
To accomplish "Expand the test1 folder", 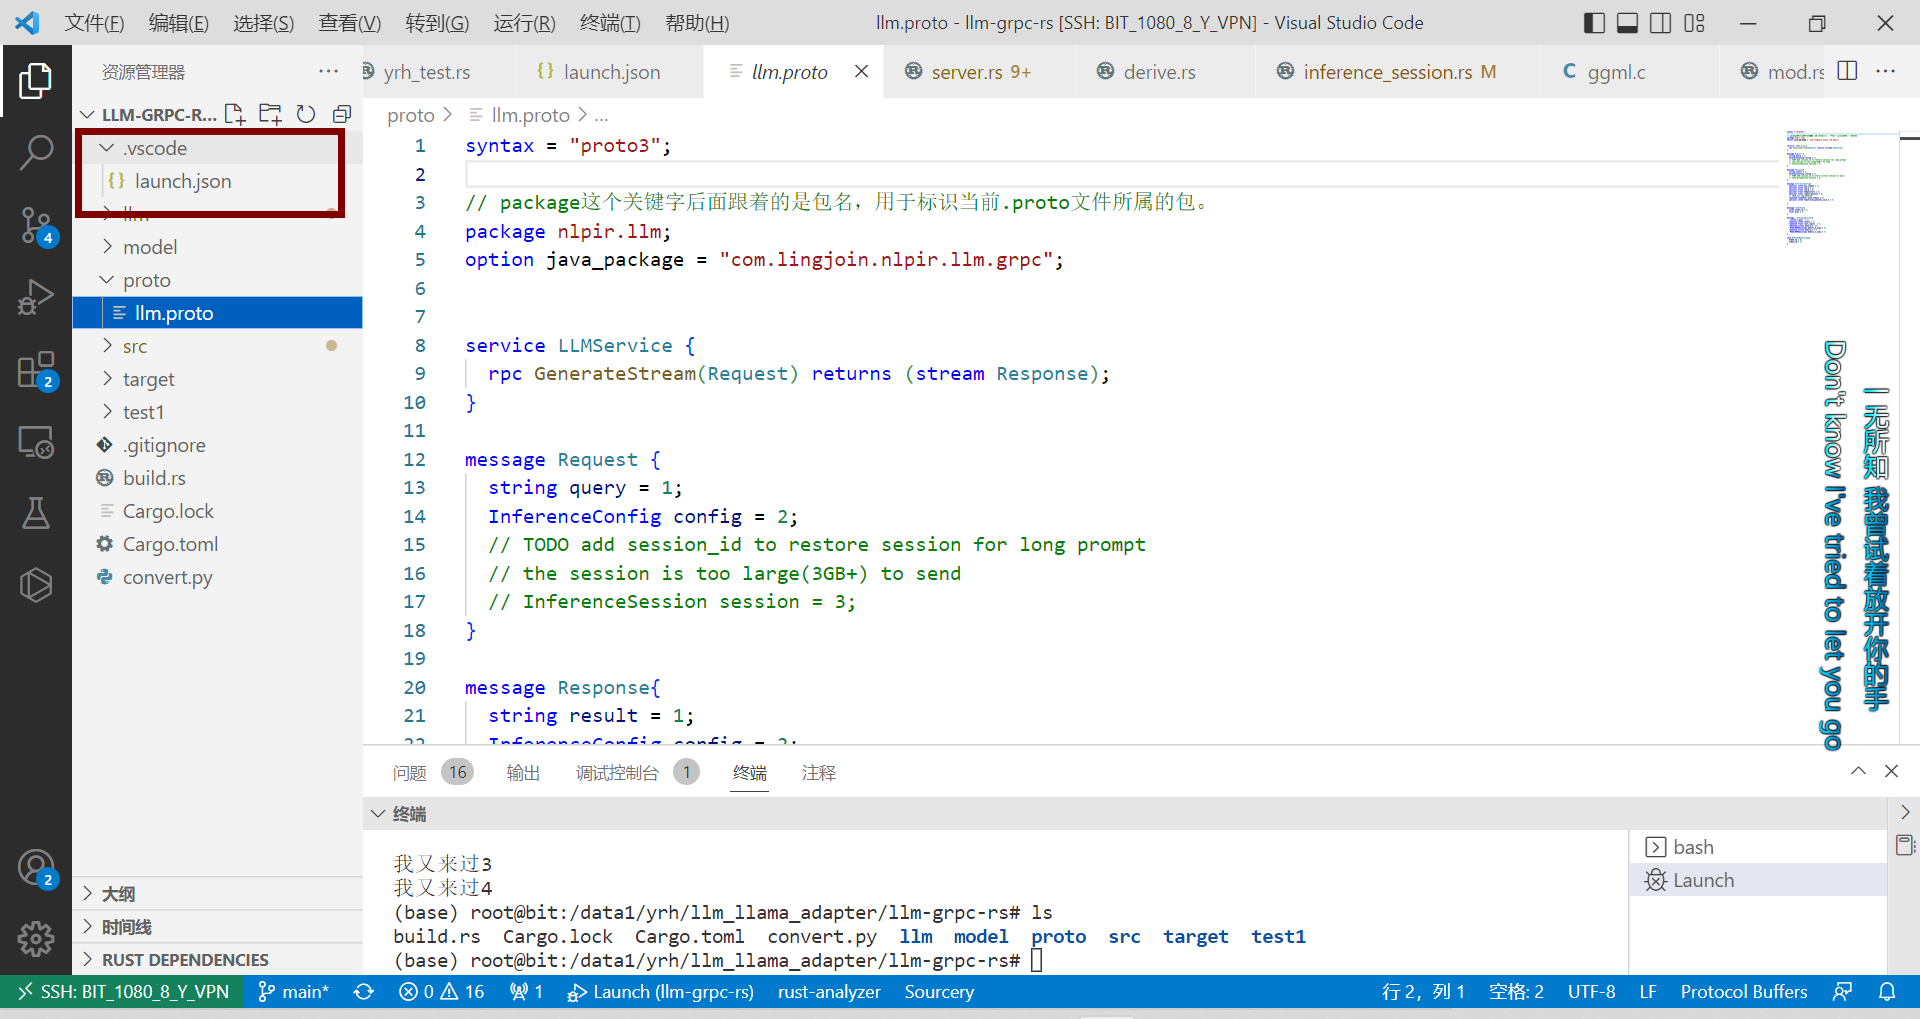I will click(217, 412).
